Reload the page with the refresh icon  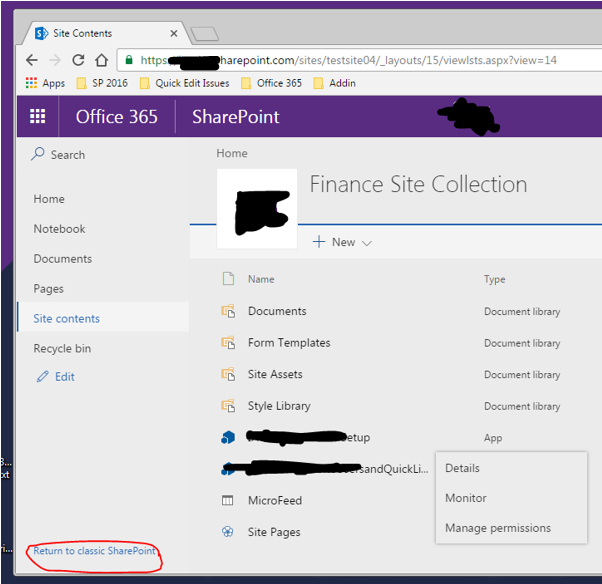78,60
